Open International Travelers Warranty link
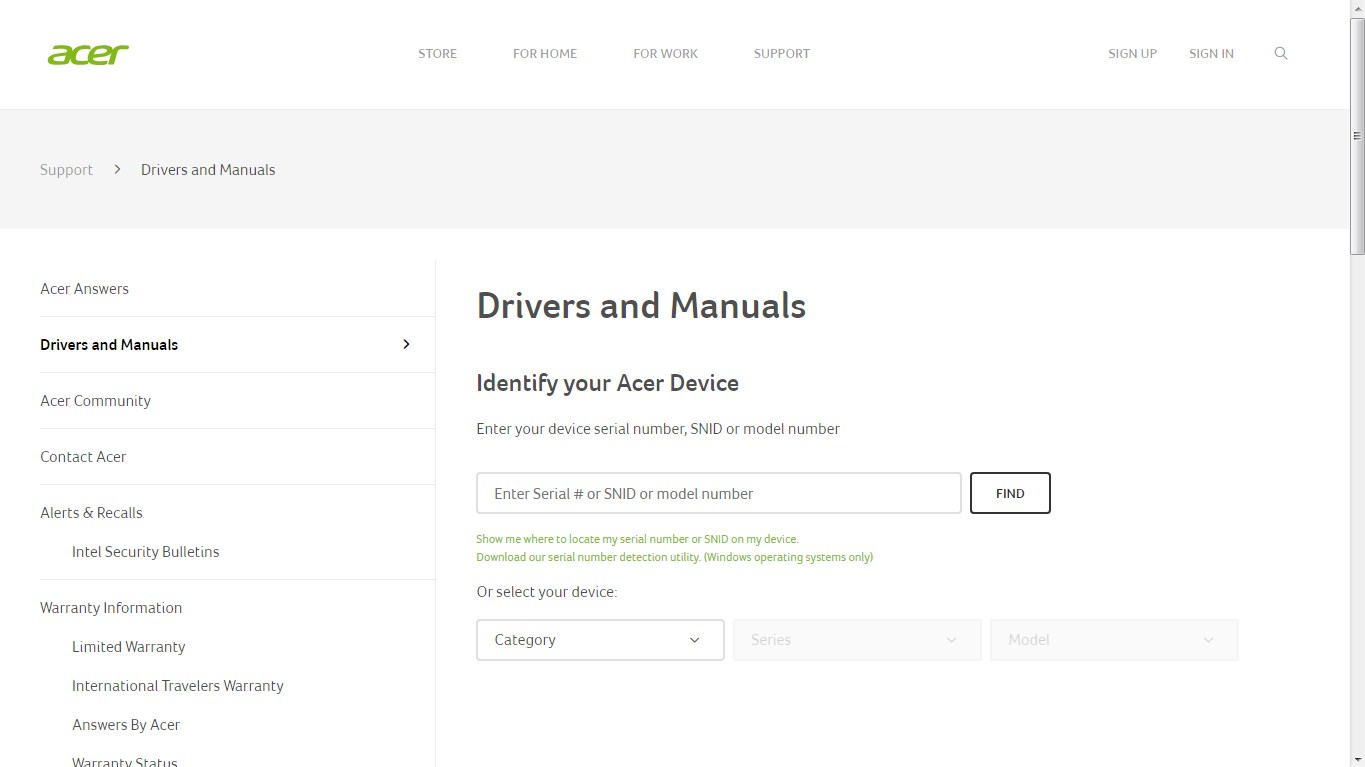Screen dimensions: 1365x767 pyautogui.click(x=178, y=686)
